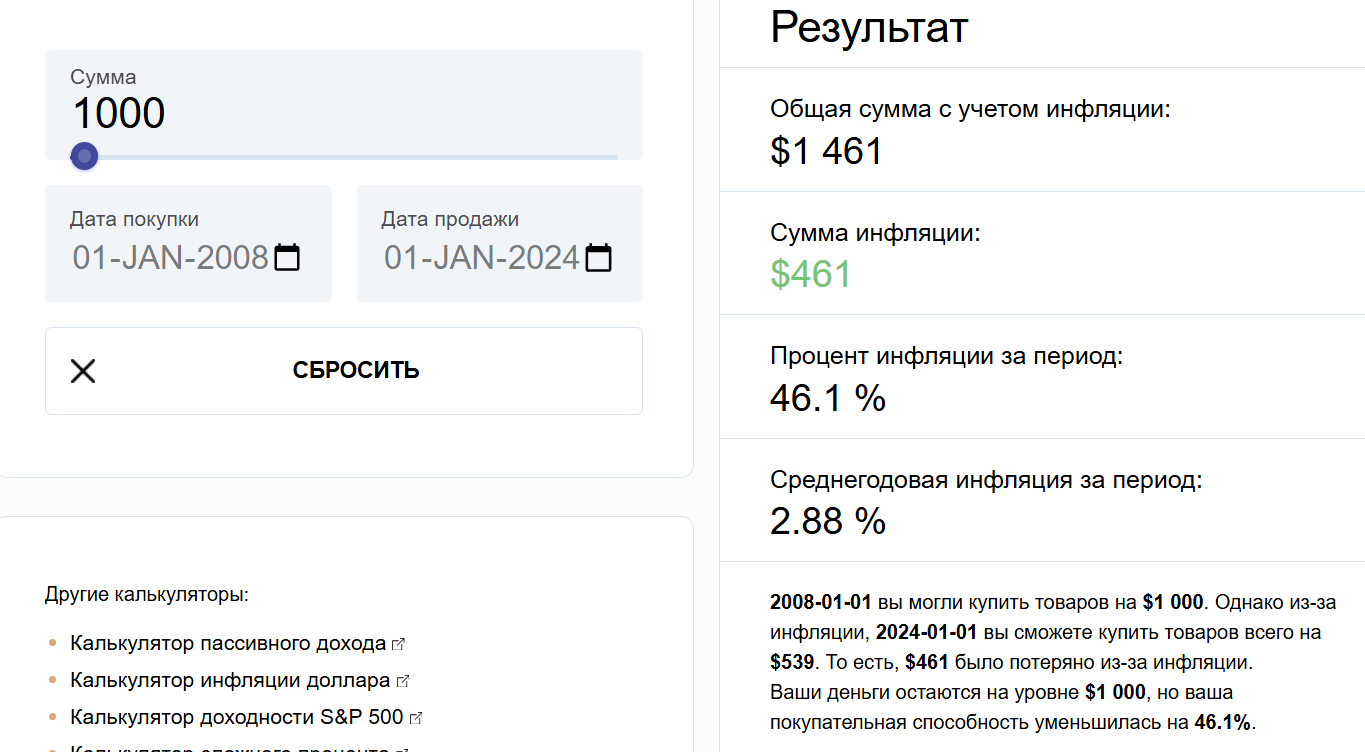Open the purchase date calendar picker icon

[287, 258]
